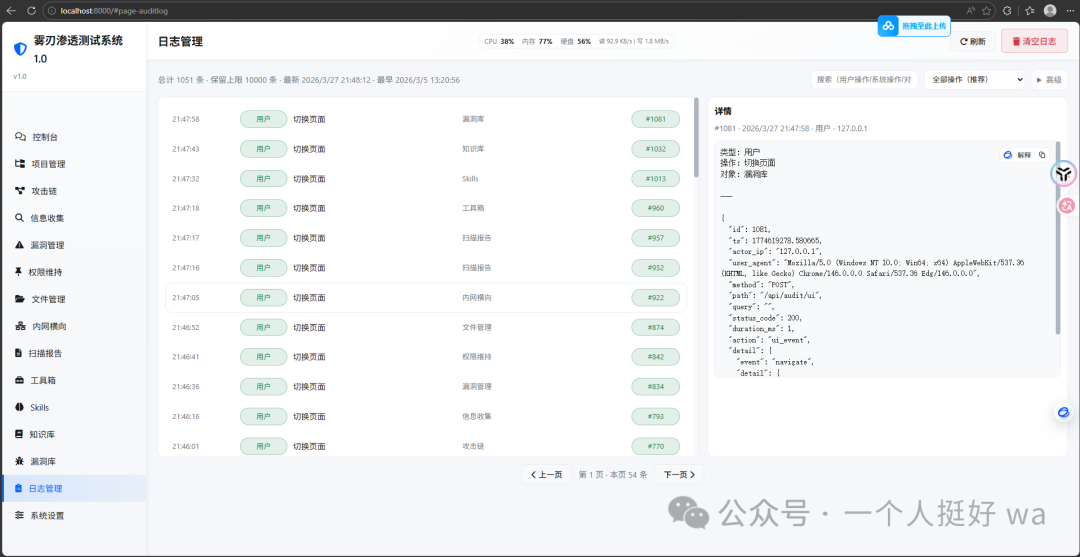Refresh logs with the 刷新 button

(x=973, y=41)
